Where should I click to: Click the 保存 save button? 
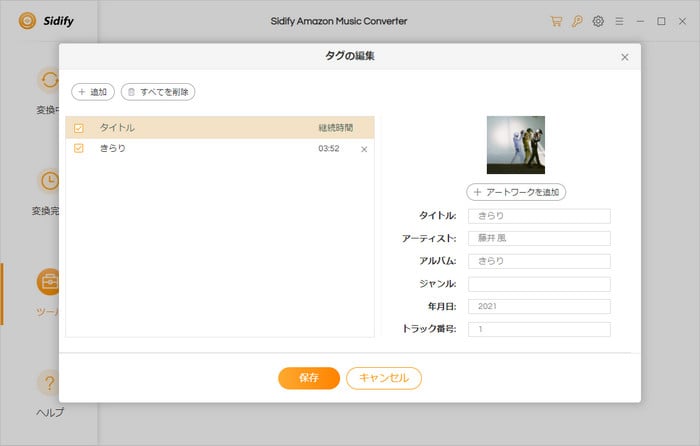pos(309,378)
